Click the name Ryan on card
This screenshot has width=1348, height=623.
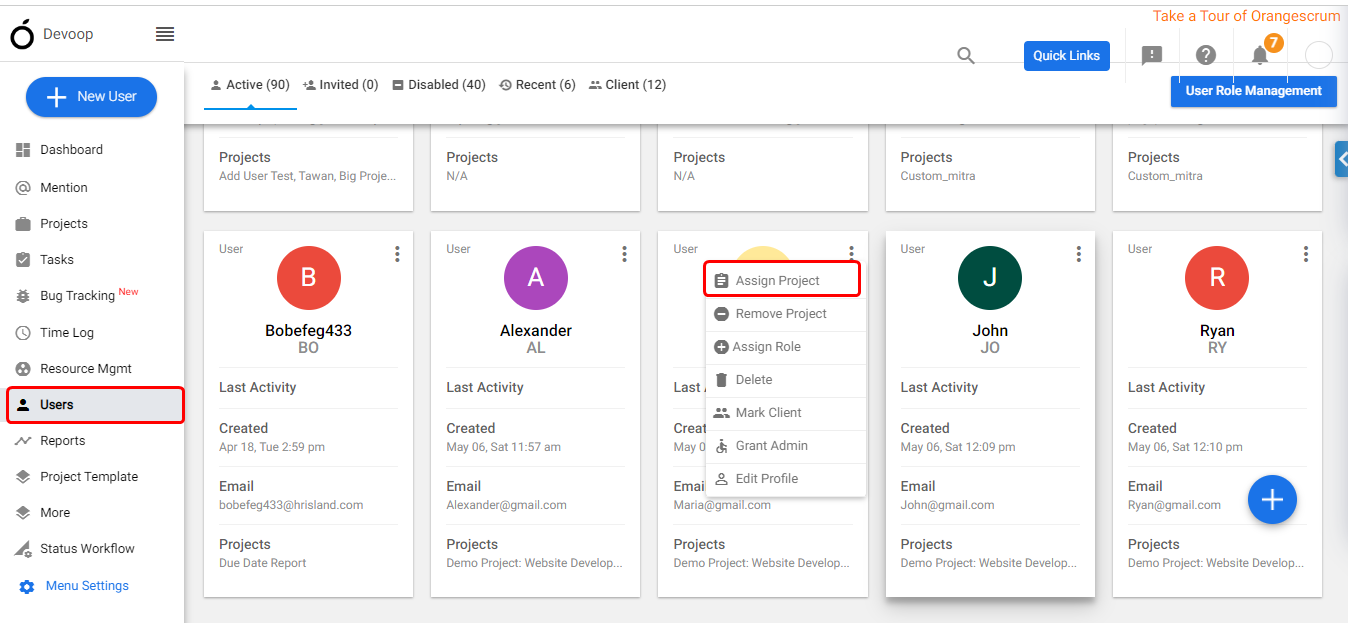1217,331
